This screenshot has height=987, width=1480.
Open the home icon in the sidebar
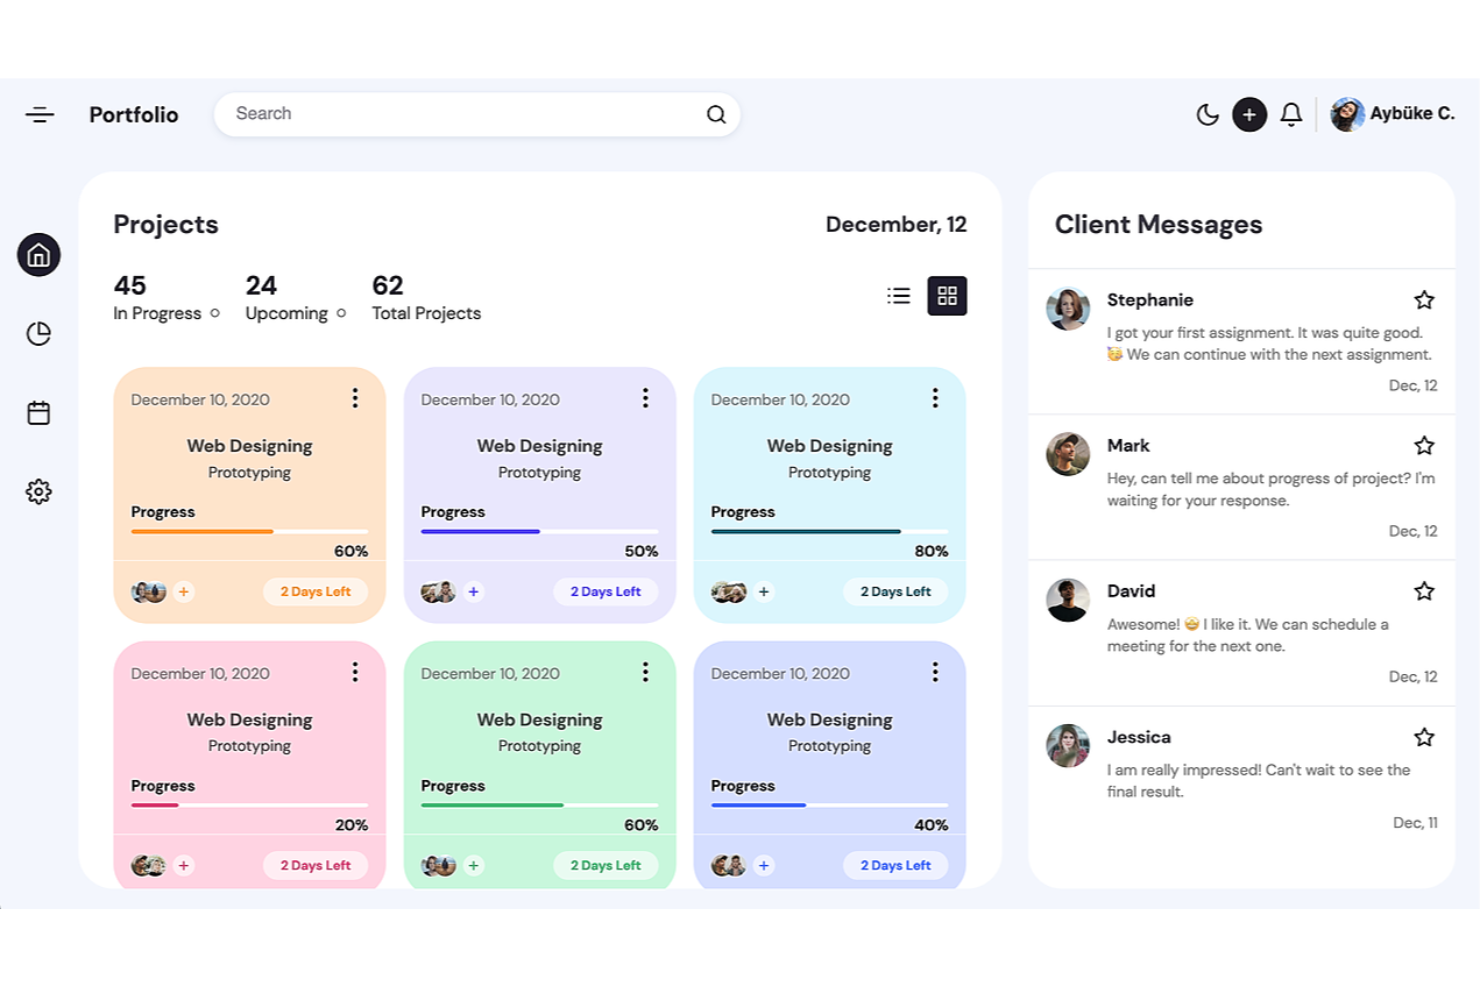click(38, 255)
